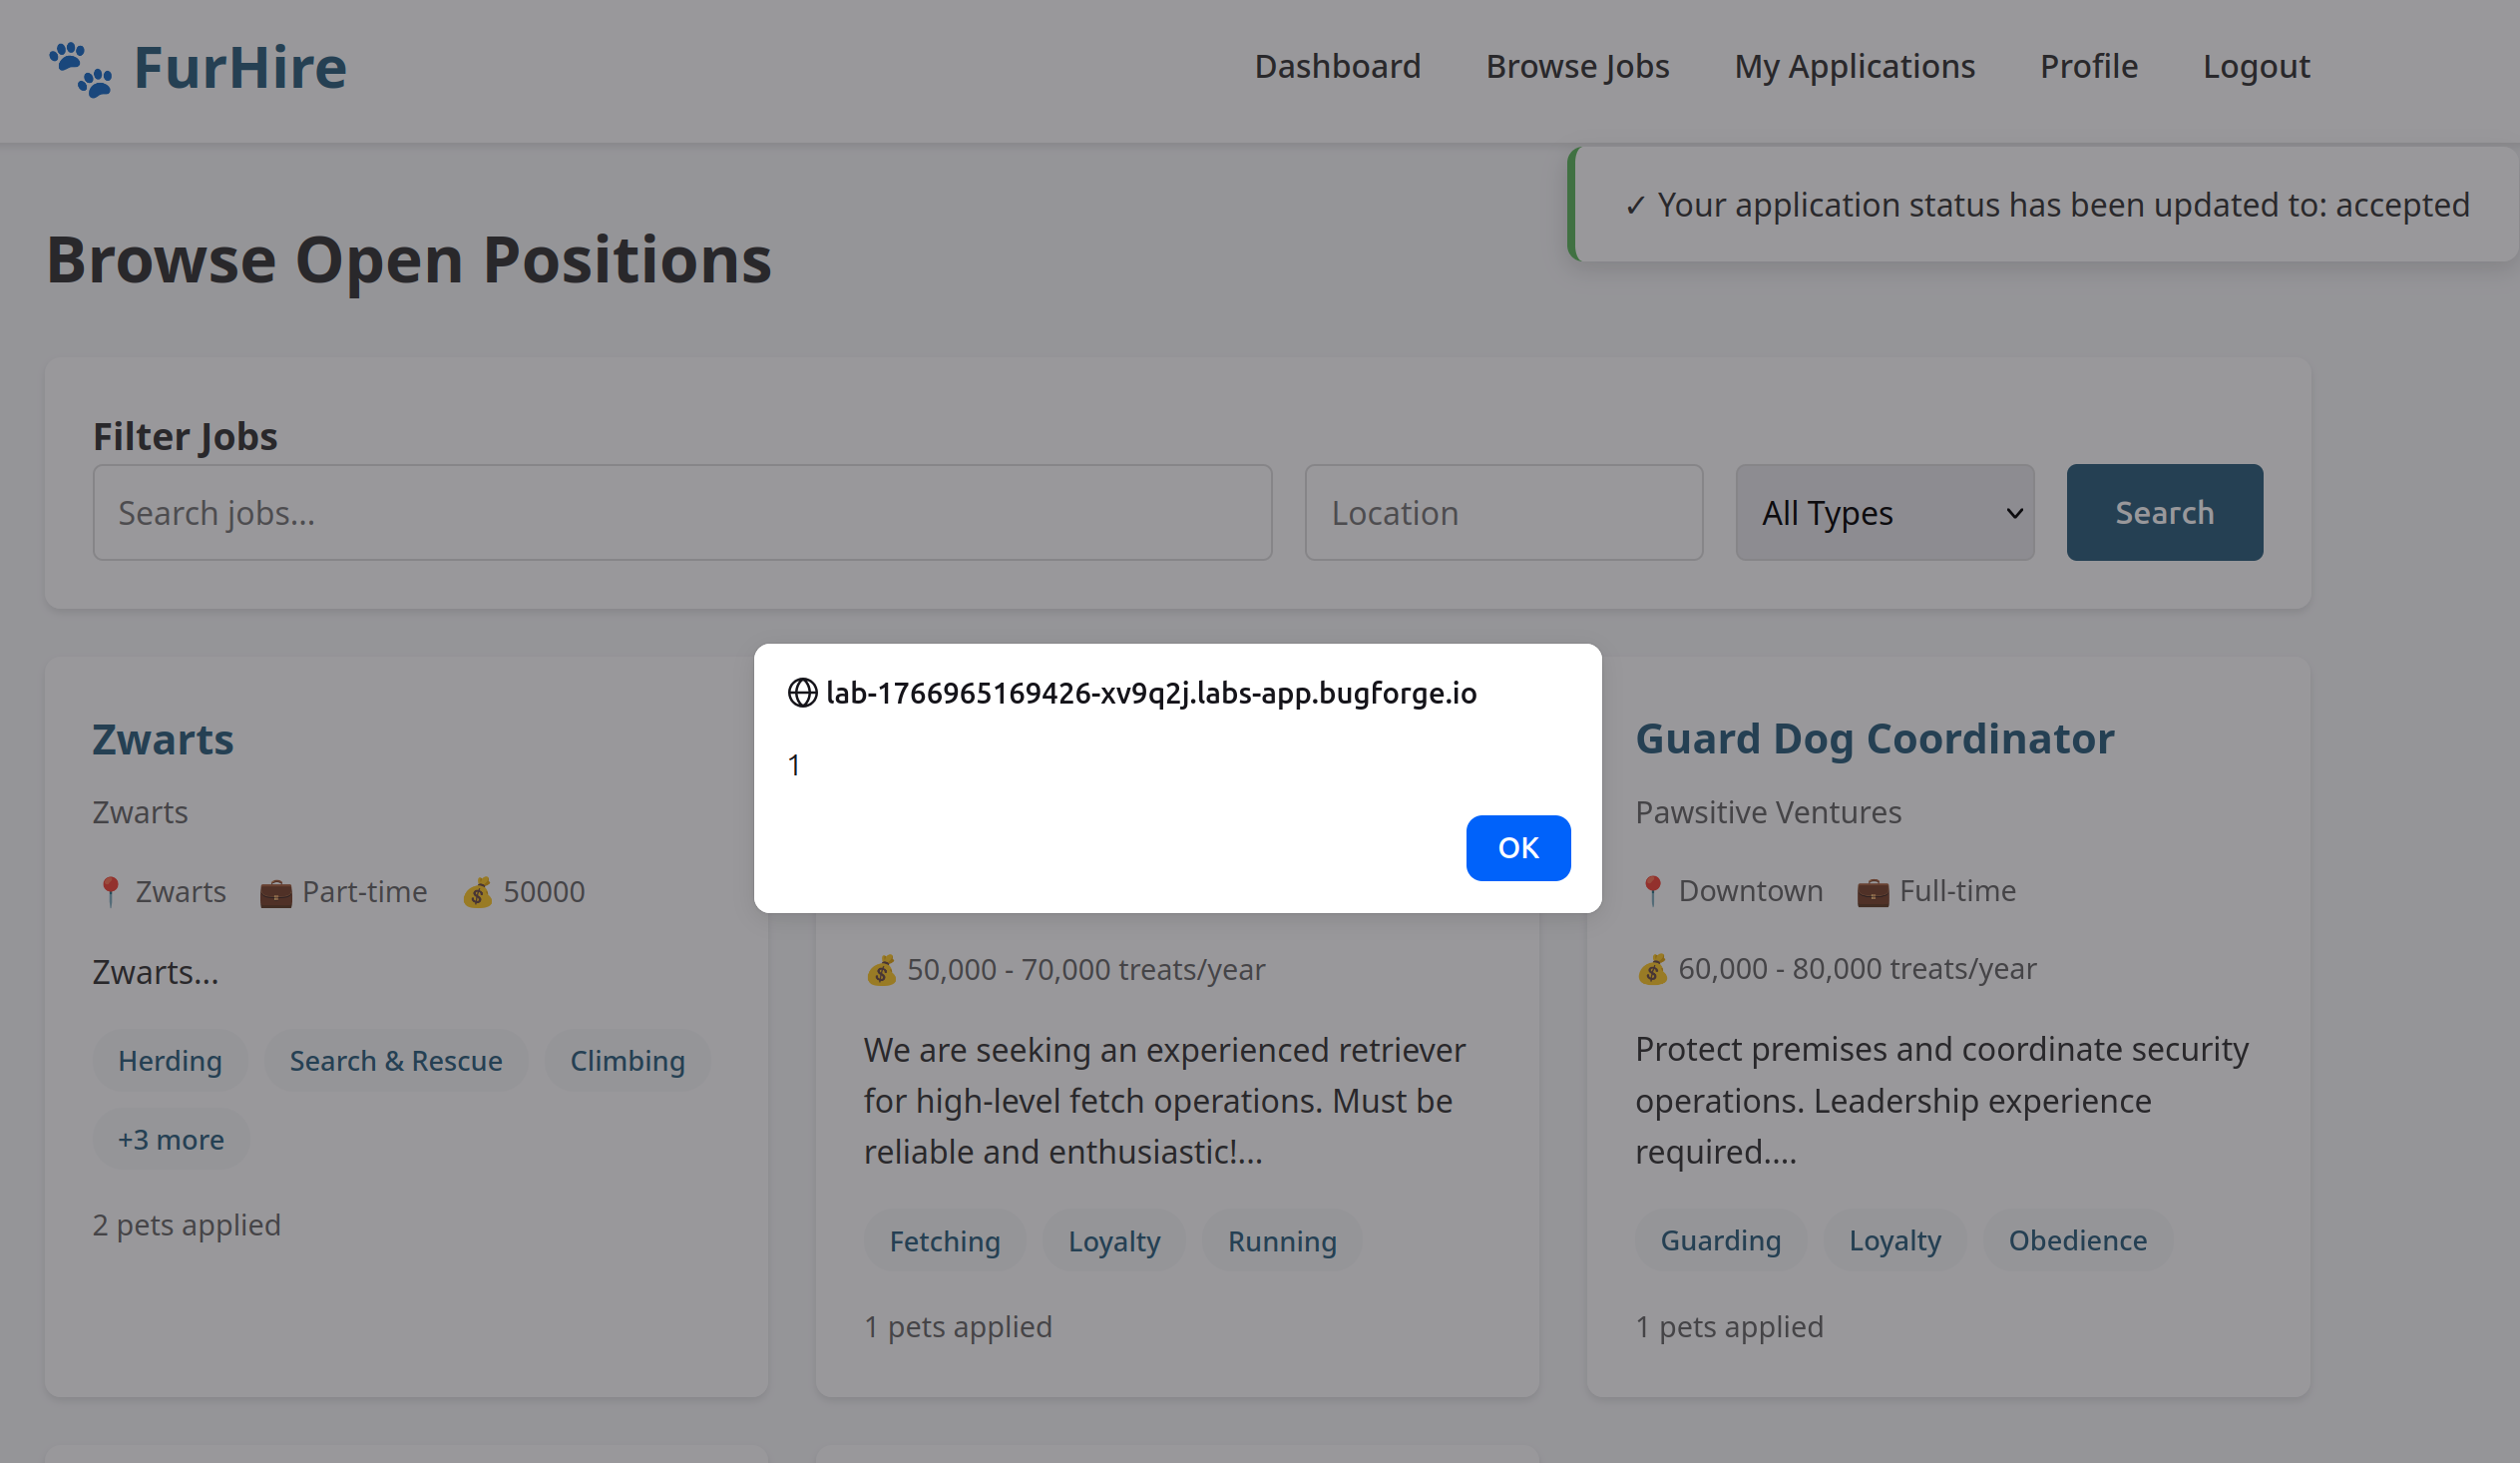Click the FurHire paw print logo

point(81,69)
